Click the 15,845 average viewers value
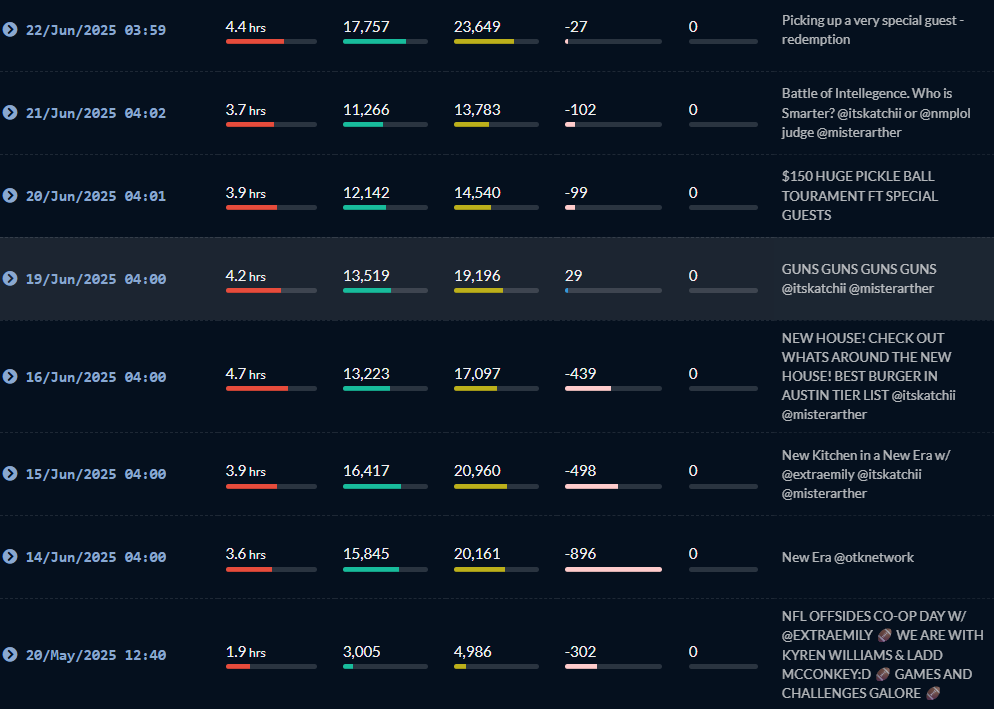 point(366,554)
